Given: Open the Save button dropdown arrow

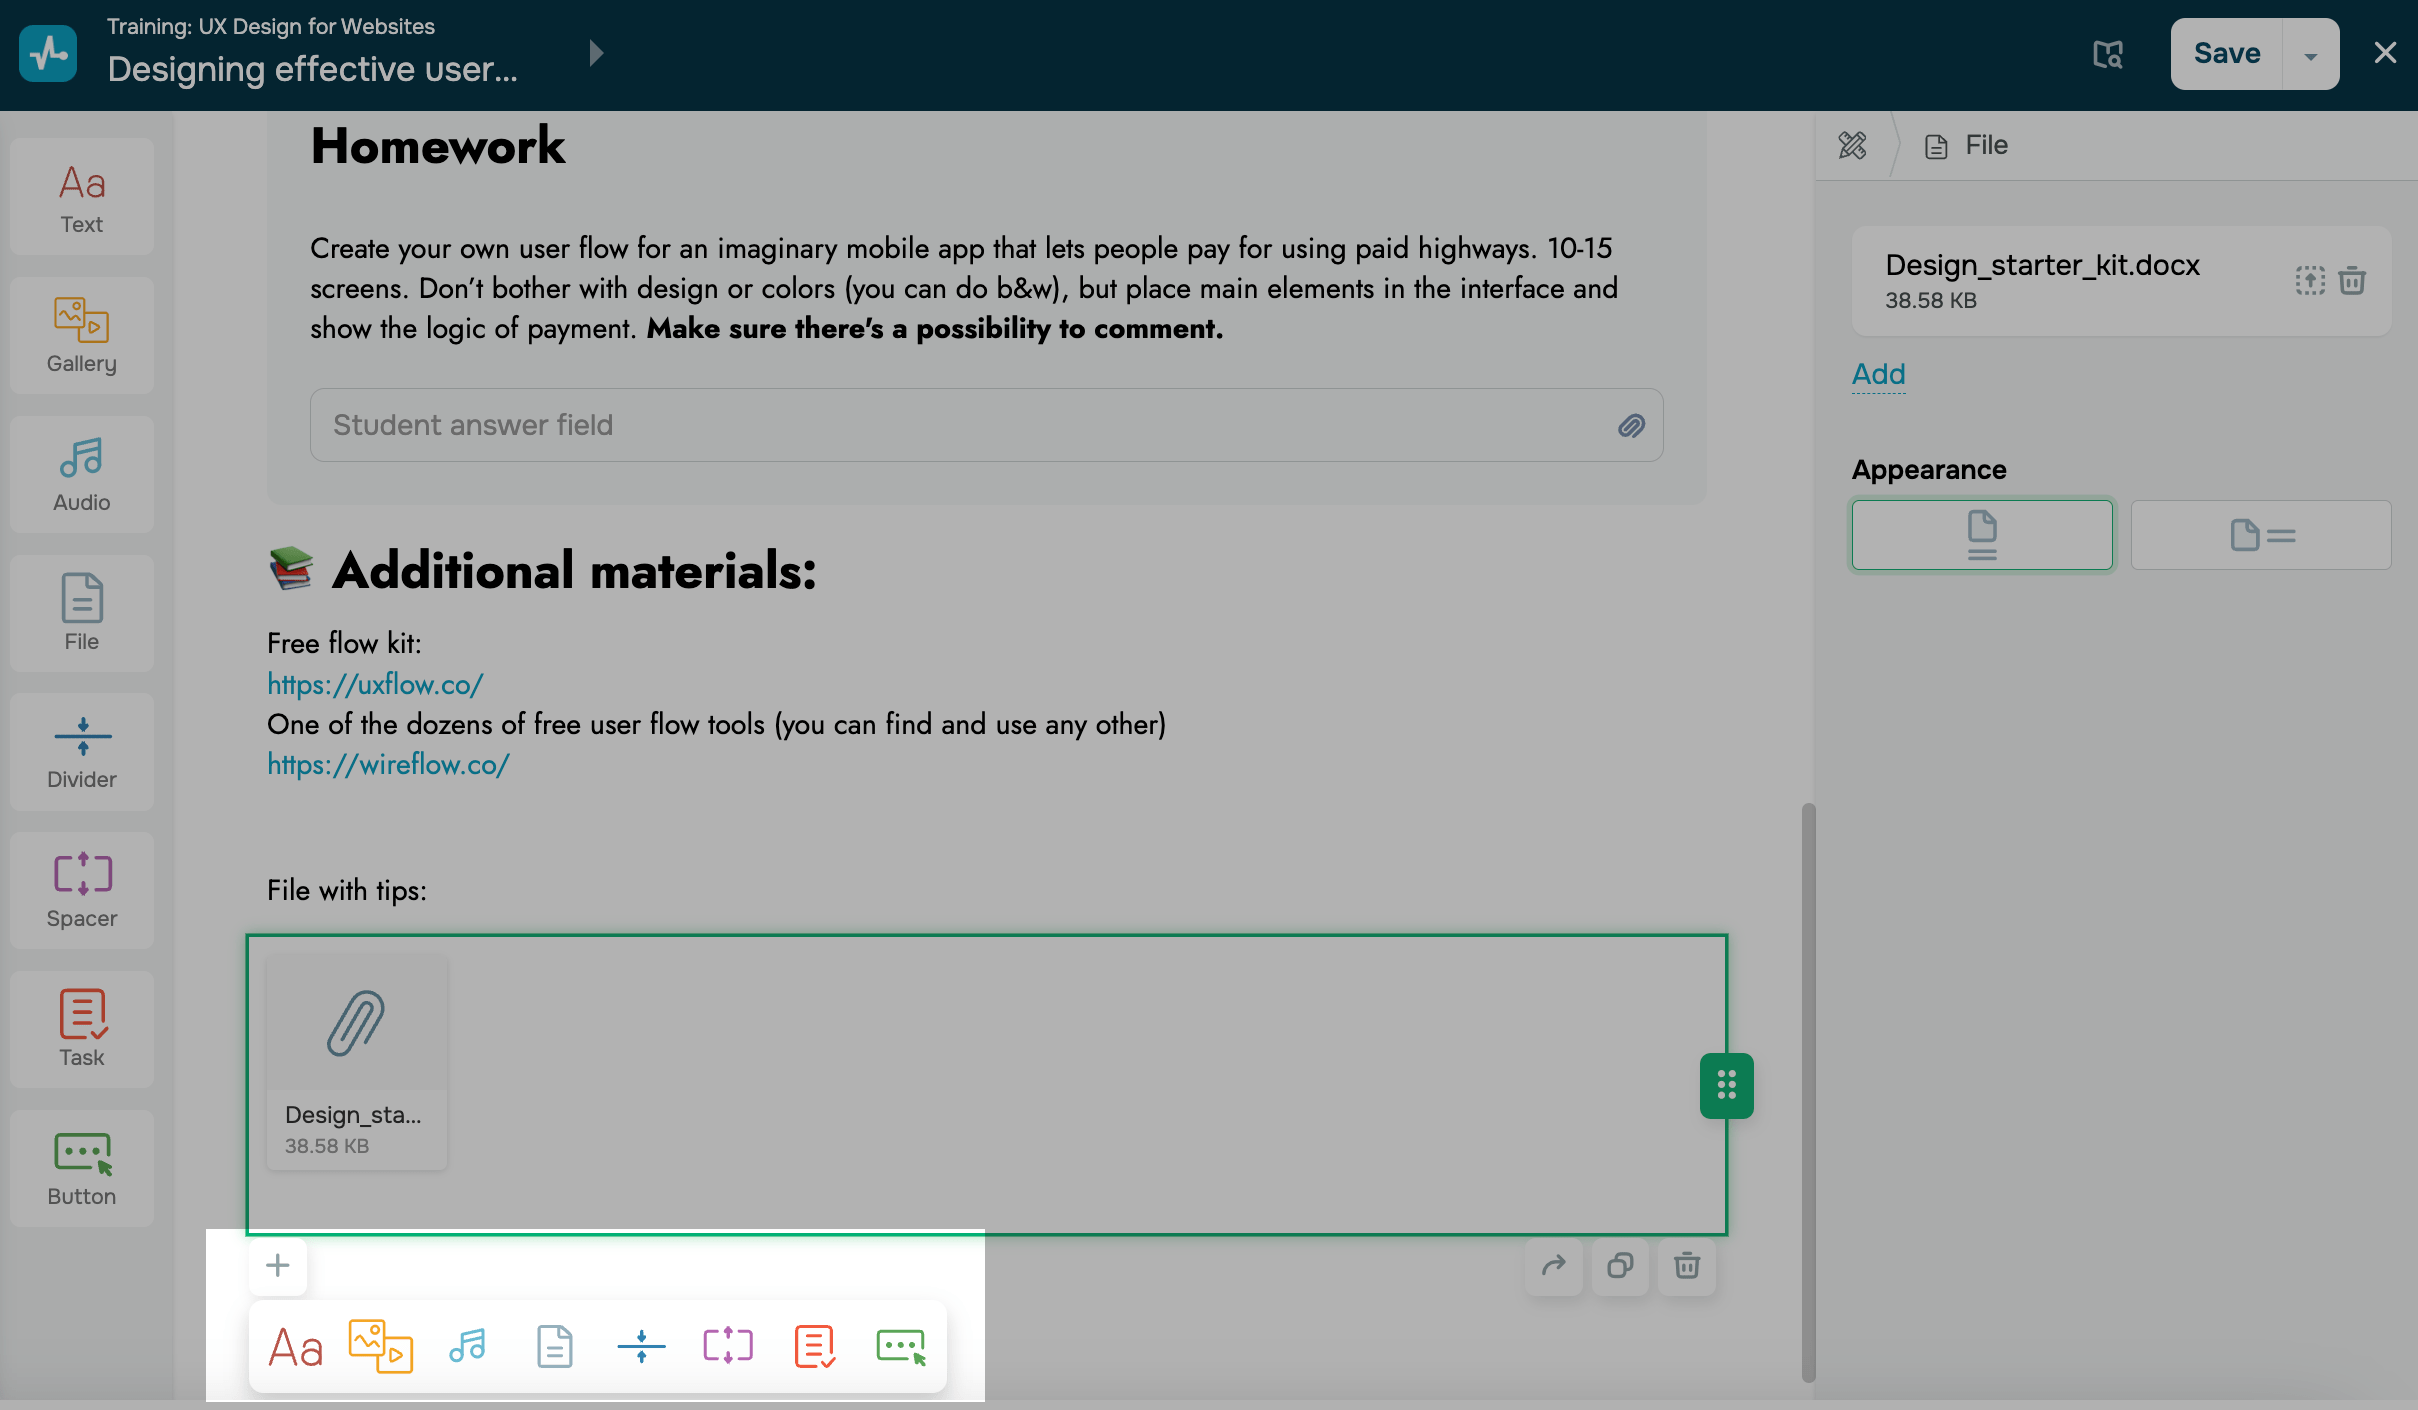Looking at the screenshot, I should coord(2310,55).
